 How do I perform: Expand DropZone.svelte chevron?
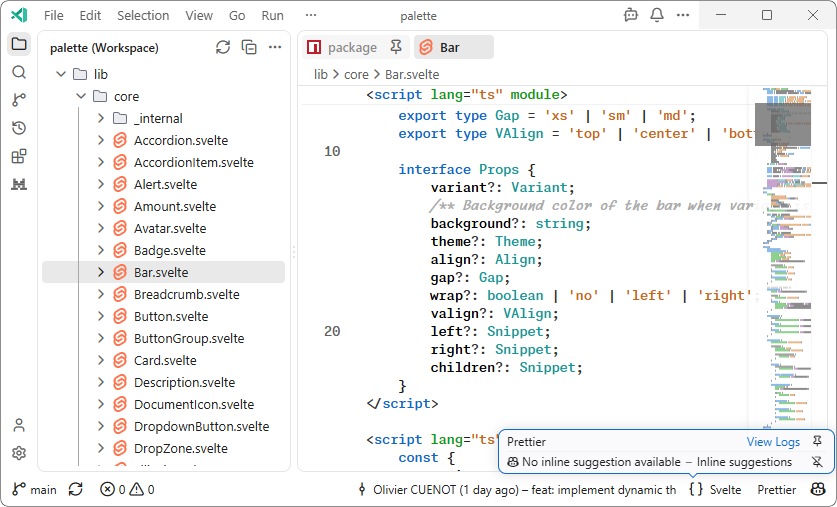(101, 448)
